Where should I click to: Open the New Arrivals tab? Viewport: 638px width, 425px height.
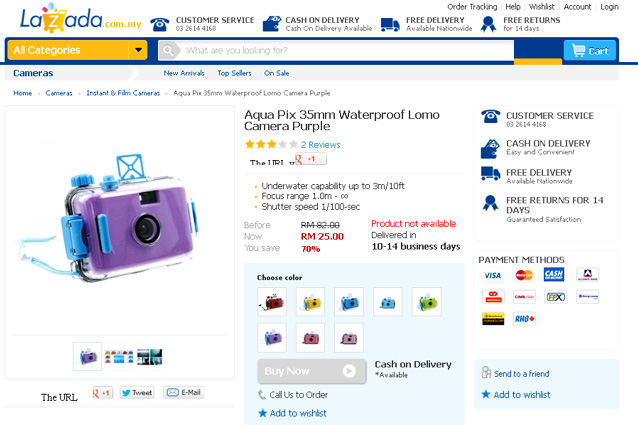184,73
